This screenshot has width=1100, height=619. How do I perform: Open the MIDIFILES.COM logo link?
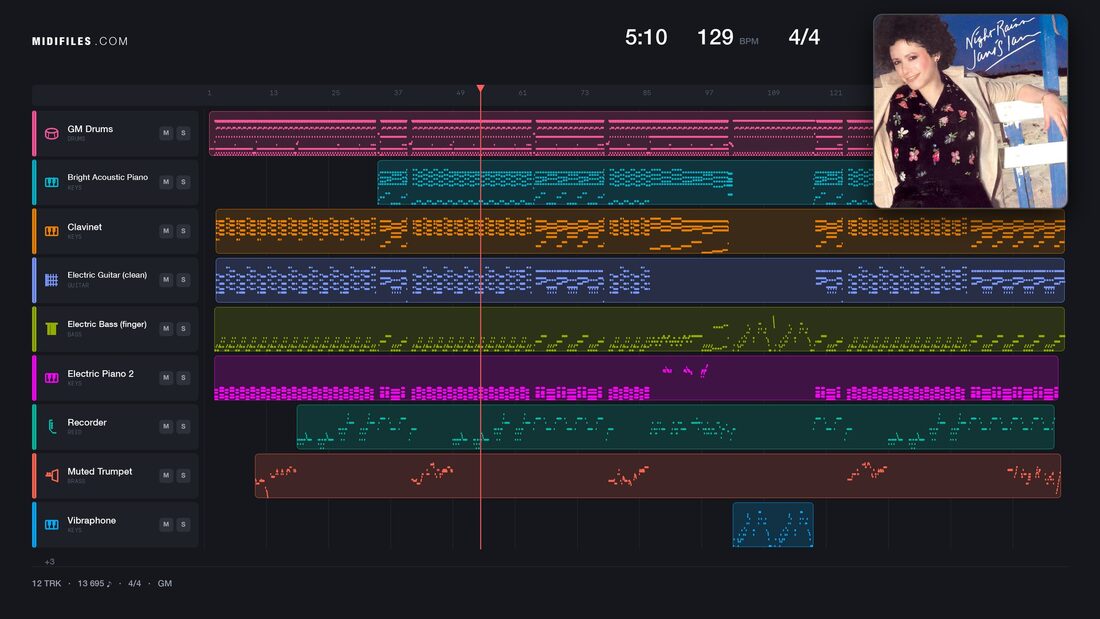click(x=80, y=41)
